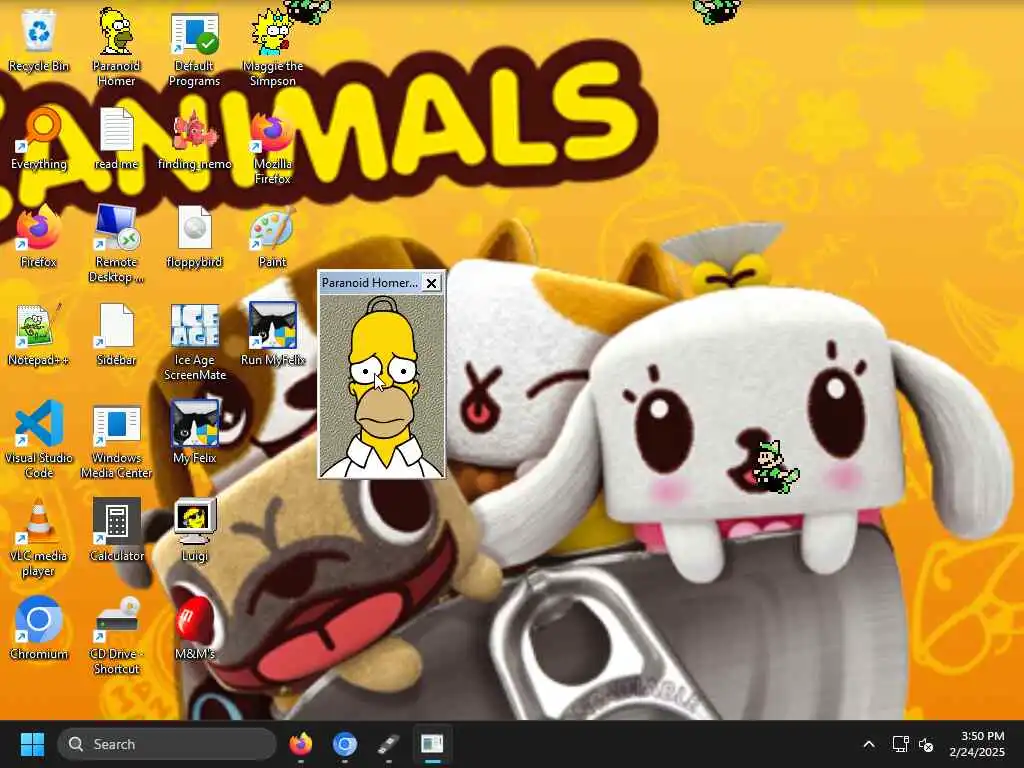Click Homer's face in the Paranoid Homer window

click(x=383, y=385)
